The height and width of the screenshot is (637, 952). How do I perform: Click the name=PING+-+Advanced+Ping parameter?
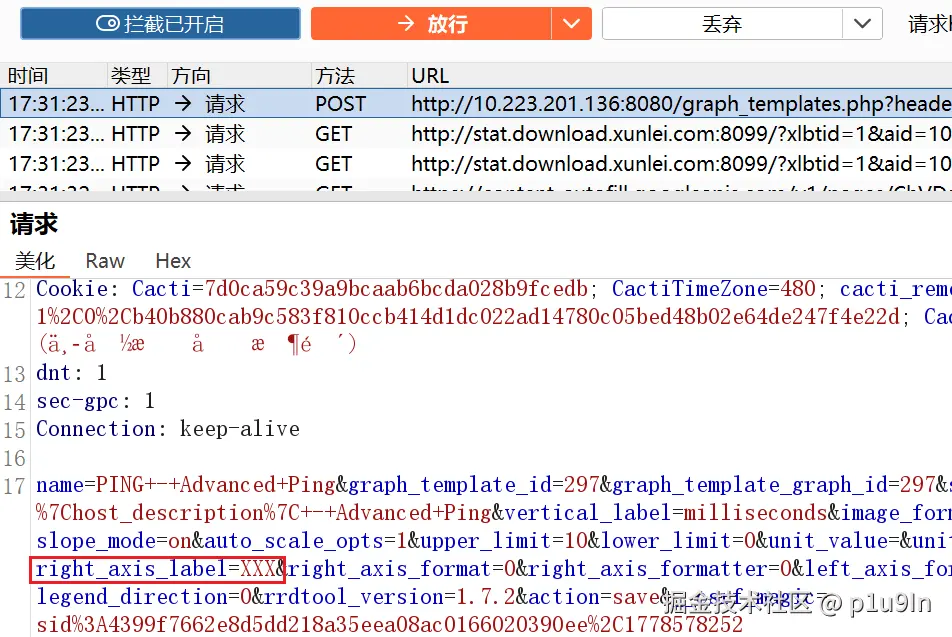(185, 485)
